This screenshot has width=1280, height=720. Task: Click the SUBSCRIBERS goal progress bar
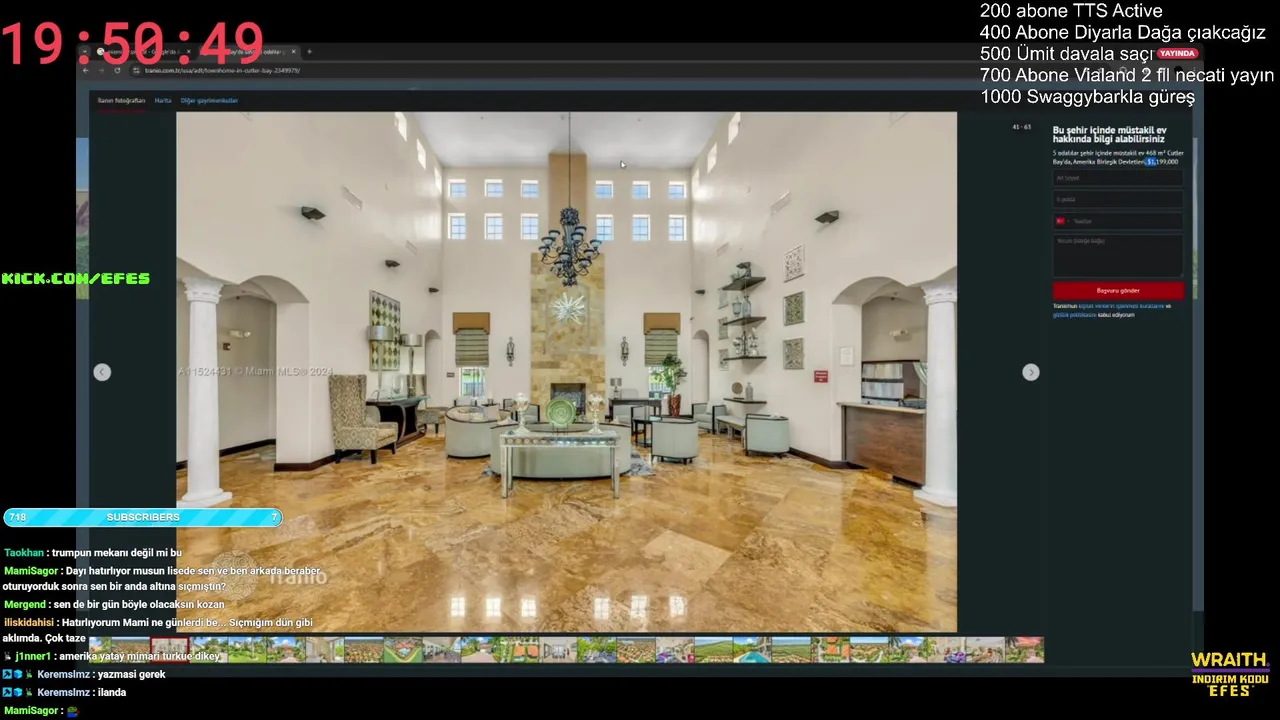(142, 517)
